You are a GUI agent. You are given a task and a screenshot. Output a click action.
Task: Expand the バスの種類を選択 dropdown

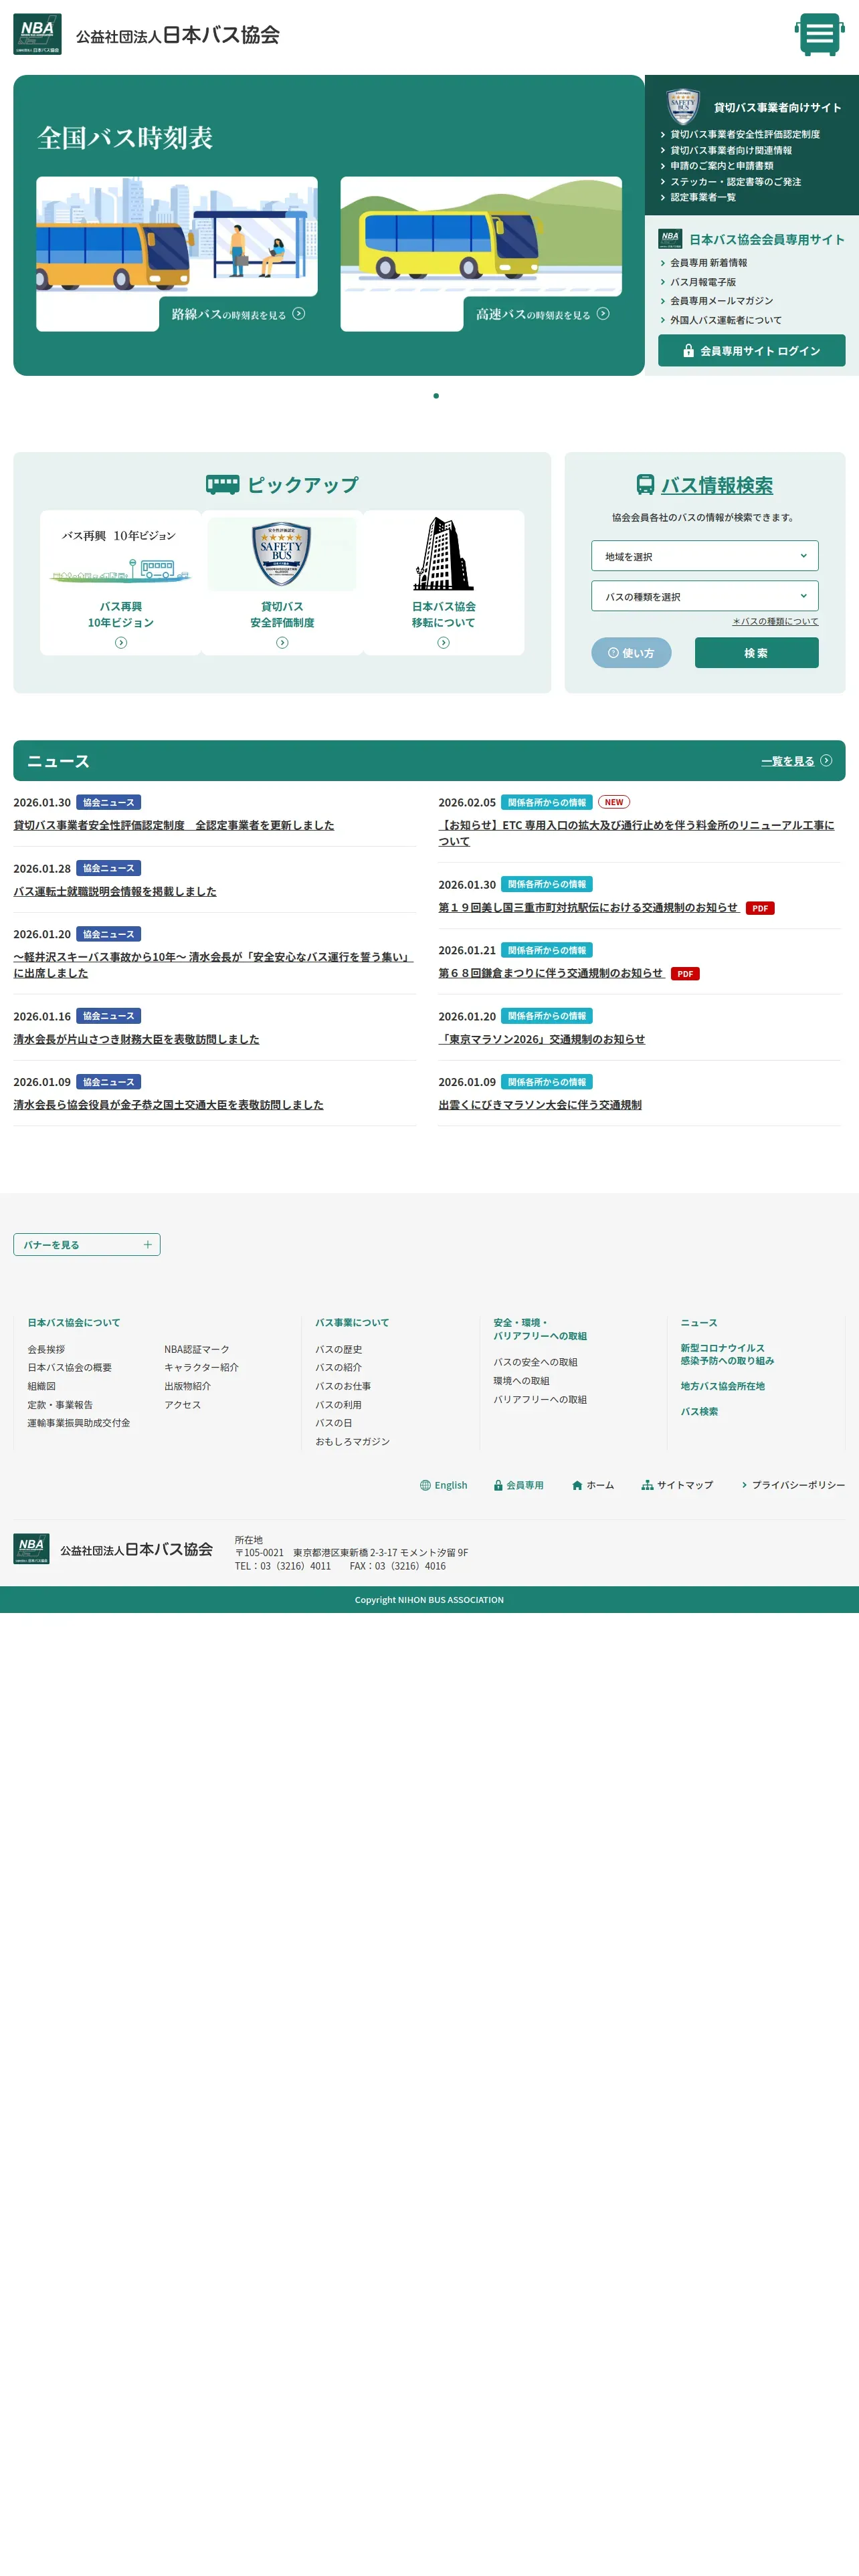point(704,596)
